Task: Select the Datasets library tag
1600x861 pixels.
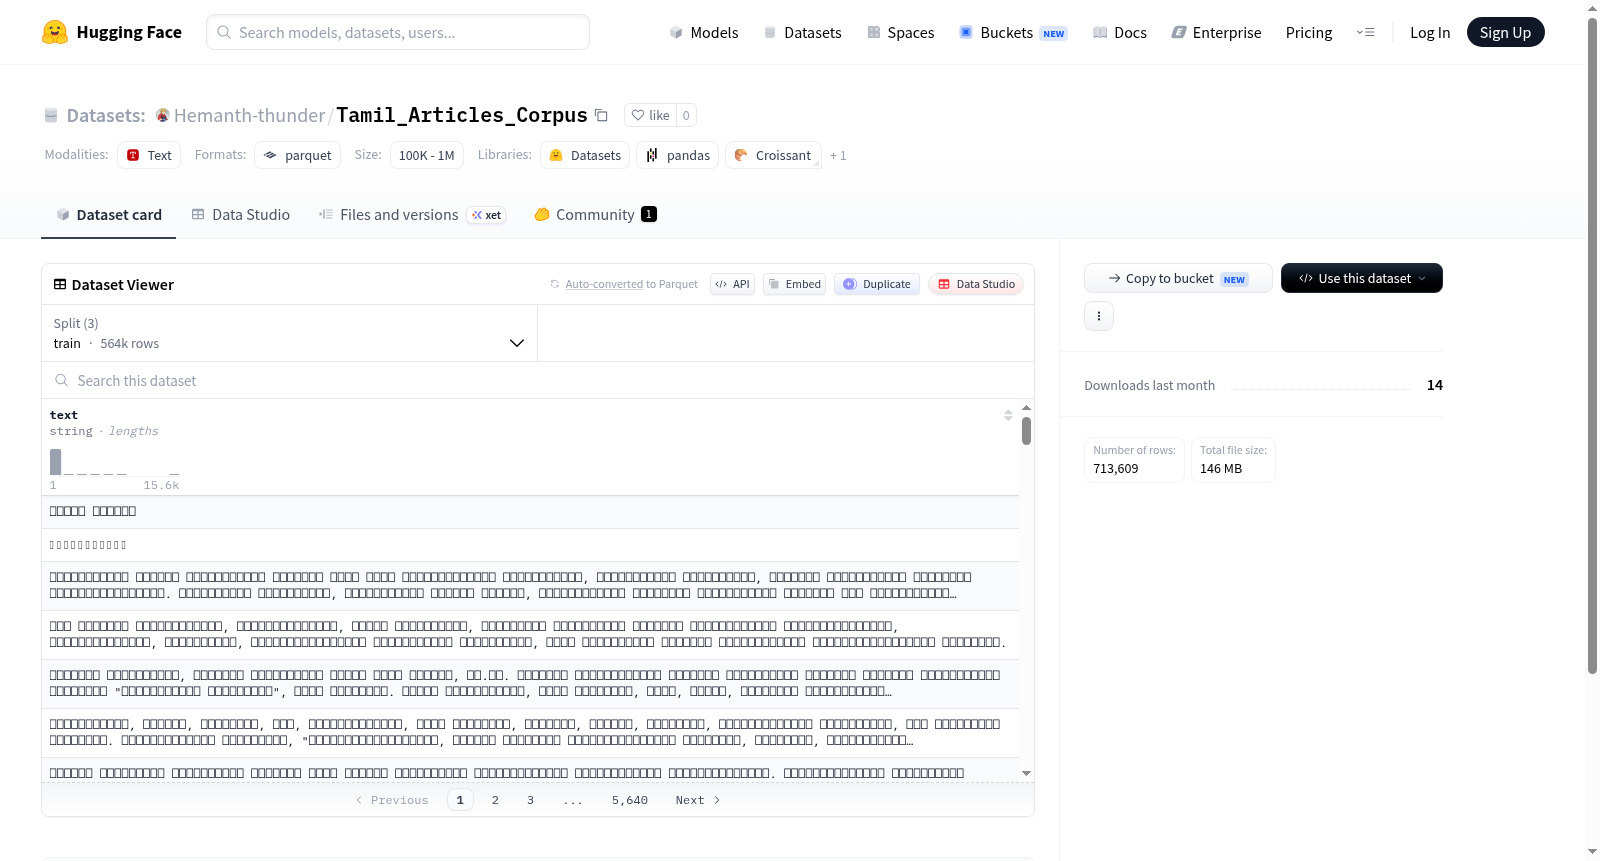Action: coord(585,155)
